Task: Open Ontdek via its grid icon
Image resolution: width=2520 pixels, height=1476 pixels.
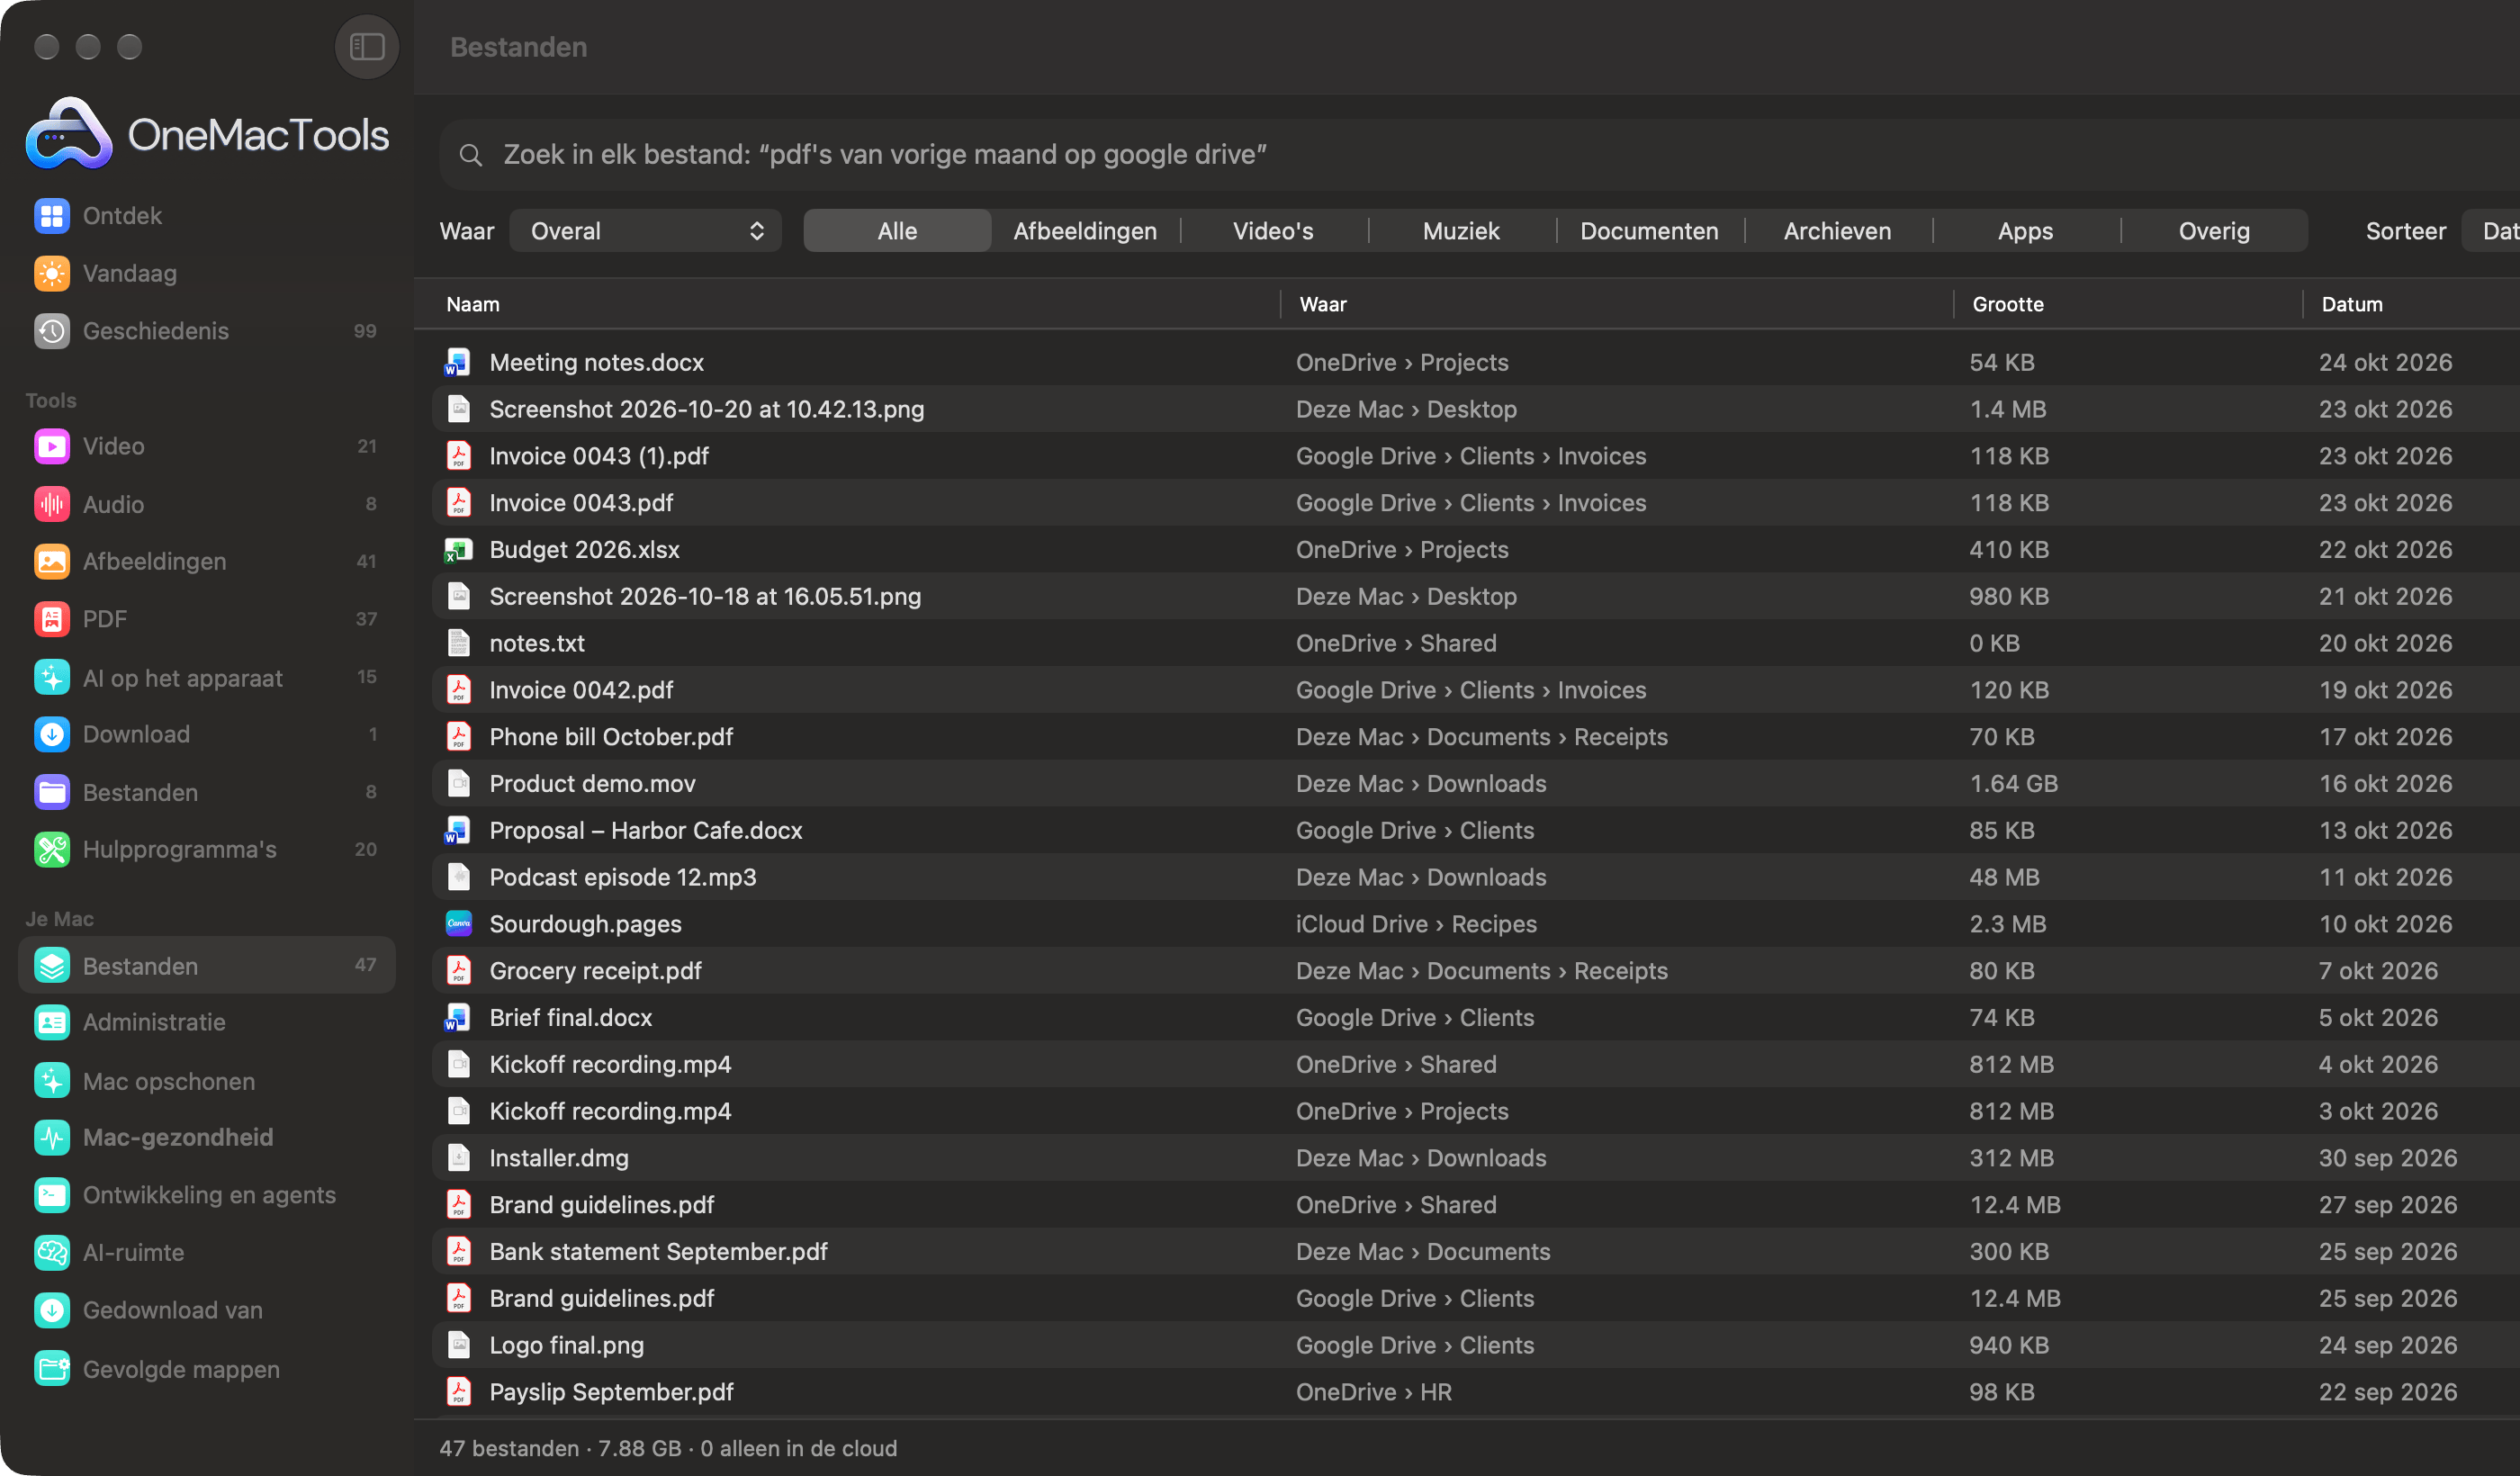Action: (x=52, y=215)
